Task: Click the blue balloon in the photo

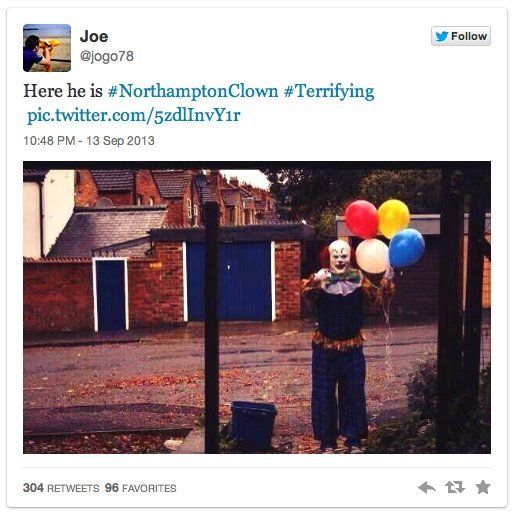Action: (x=406, y=248)
